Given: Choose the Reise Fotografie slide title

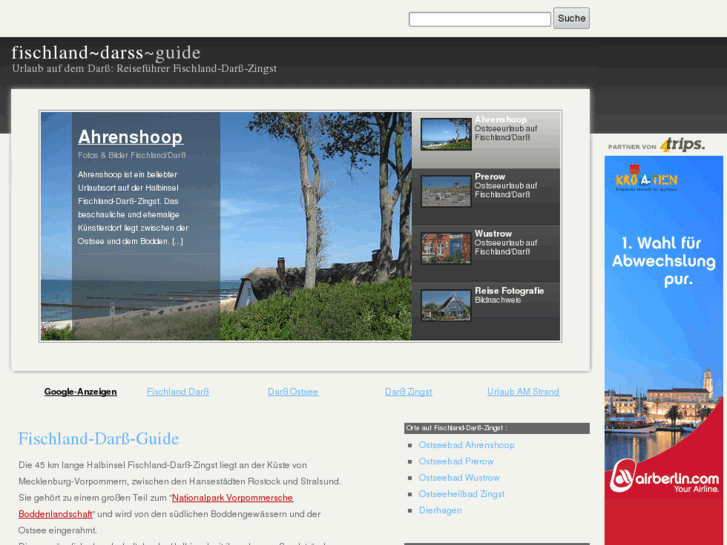Looking at the screenshot, I should click(x=509, y=290).
